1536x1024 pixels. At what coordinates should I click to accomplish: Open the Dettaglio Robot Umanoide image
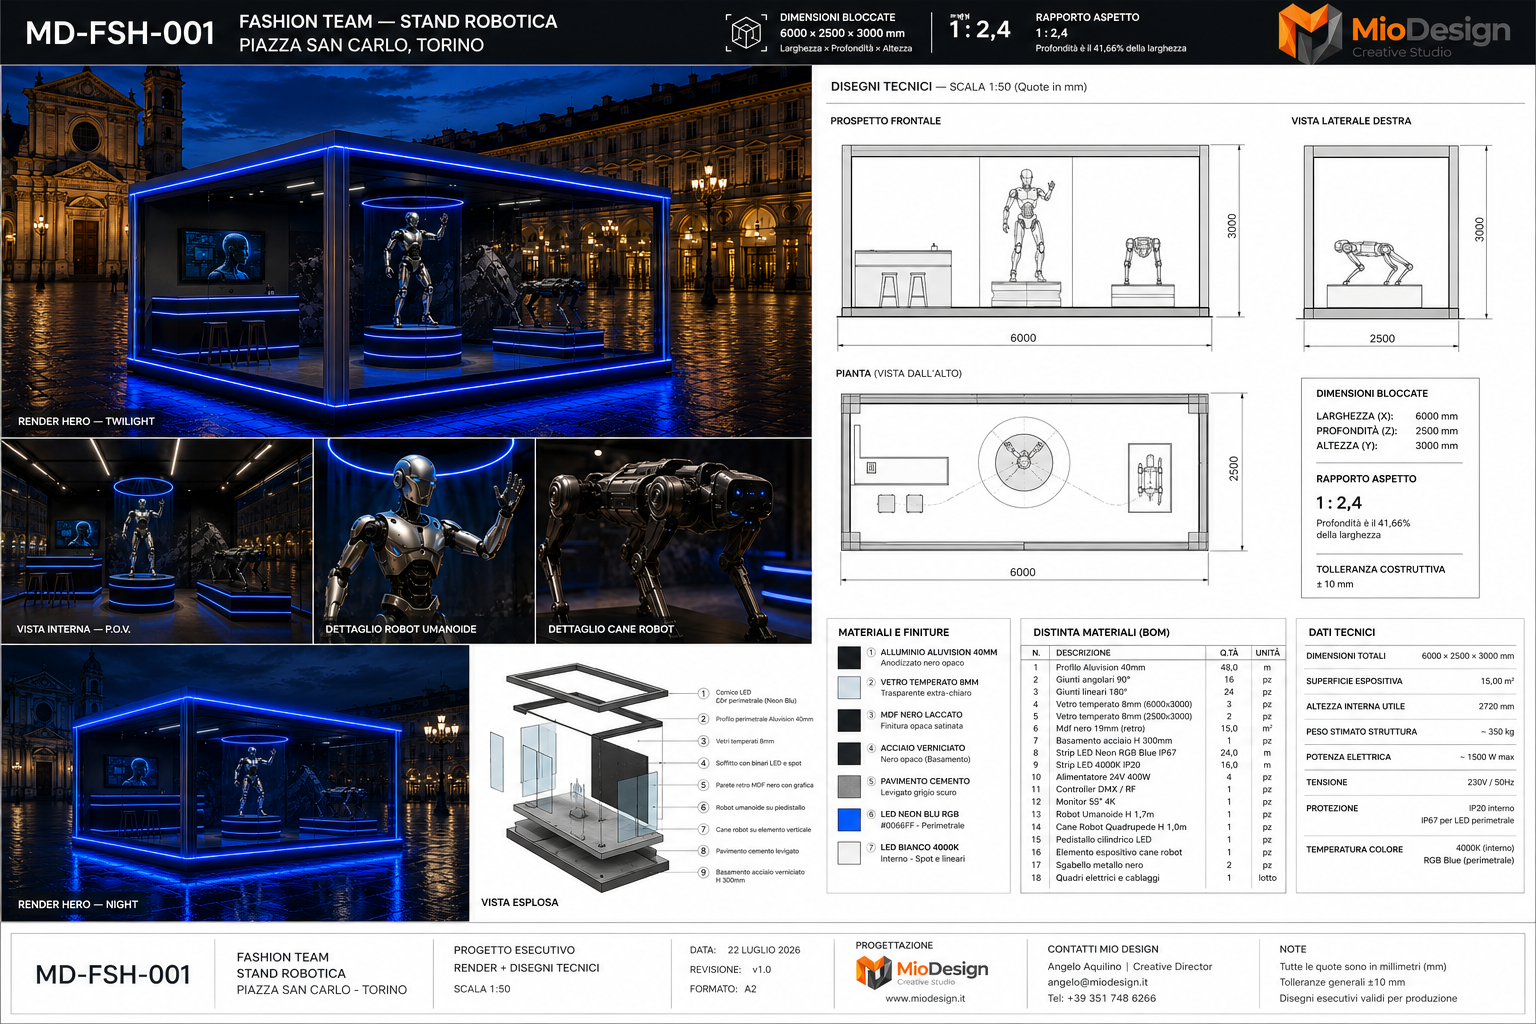(x=424, y=541)
